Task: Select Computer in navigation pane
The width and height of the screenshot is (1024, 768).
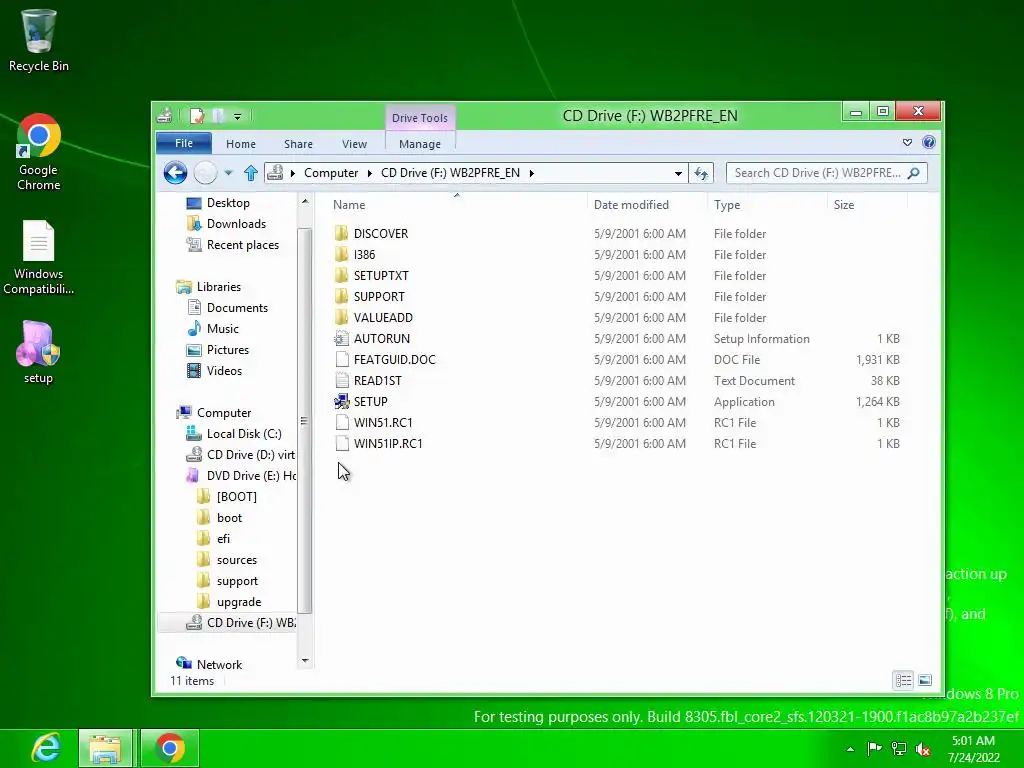Action: (223, 413)
